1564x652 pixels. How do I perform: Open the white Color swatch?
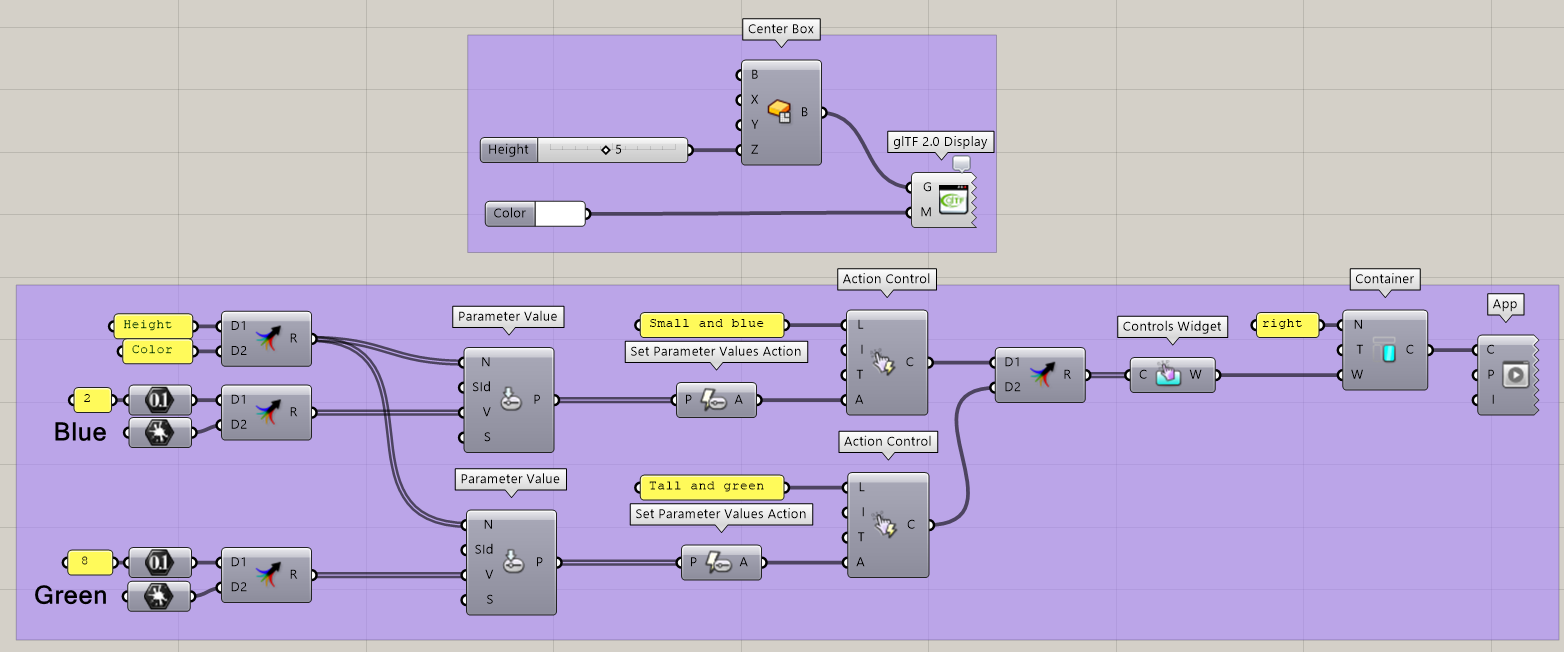(x=560, y=213)
